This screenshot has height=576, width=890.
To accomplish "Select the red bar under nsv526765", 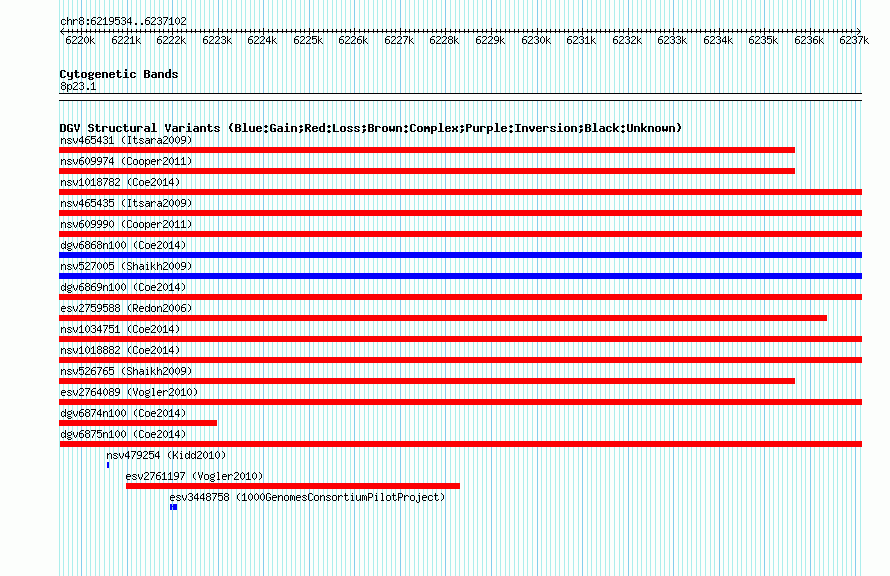I will pos(427,381).
